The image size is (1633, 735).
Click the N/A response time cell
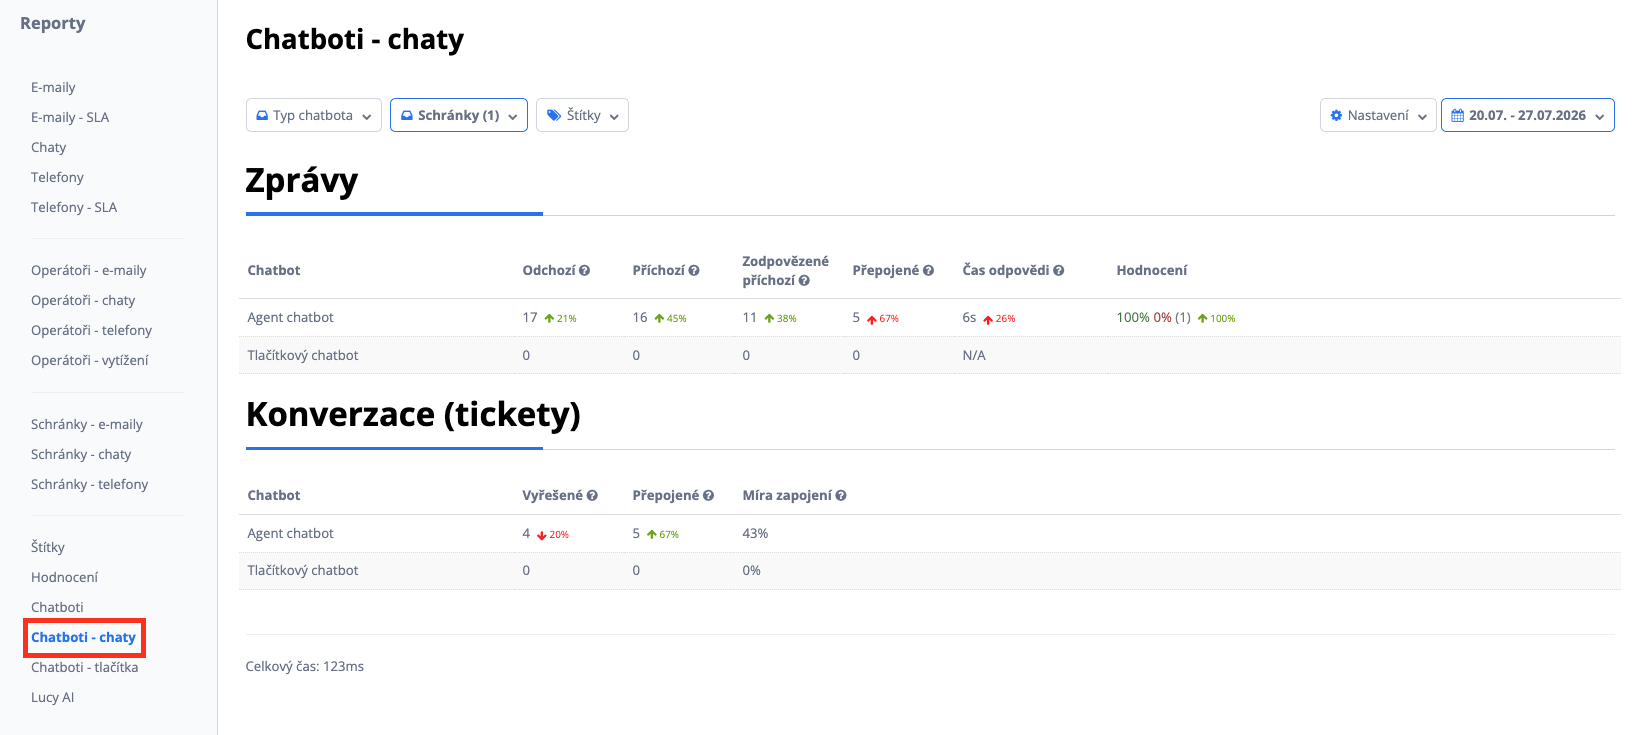pos(974,355)
